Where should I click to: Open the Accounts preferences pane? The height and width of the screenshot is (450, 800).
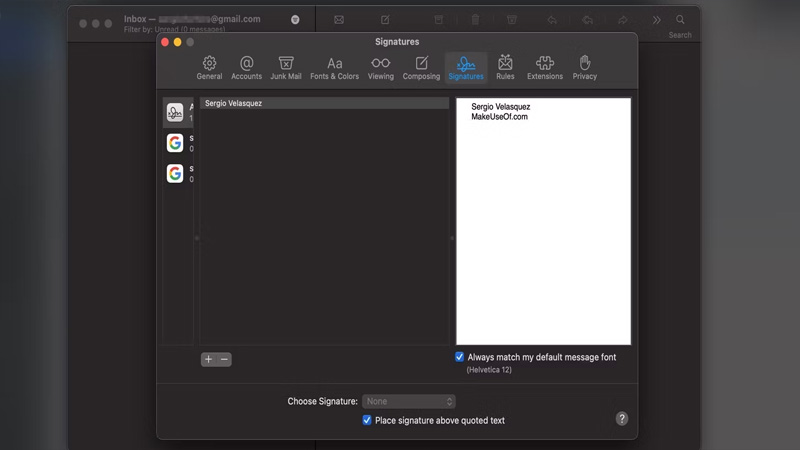[246, 68]
